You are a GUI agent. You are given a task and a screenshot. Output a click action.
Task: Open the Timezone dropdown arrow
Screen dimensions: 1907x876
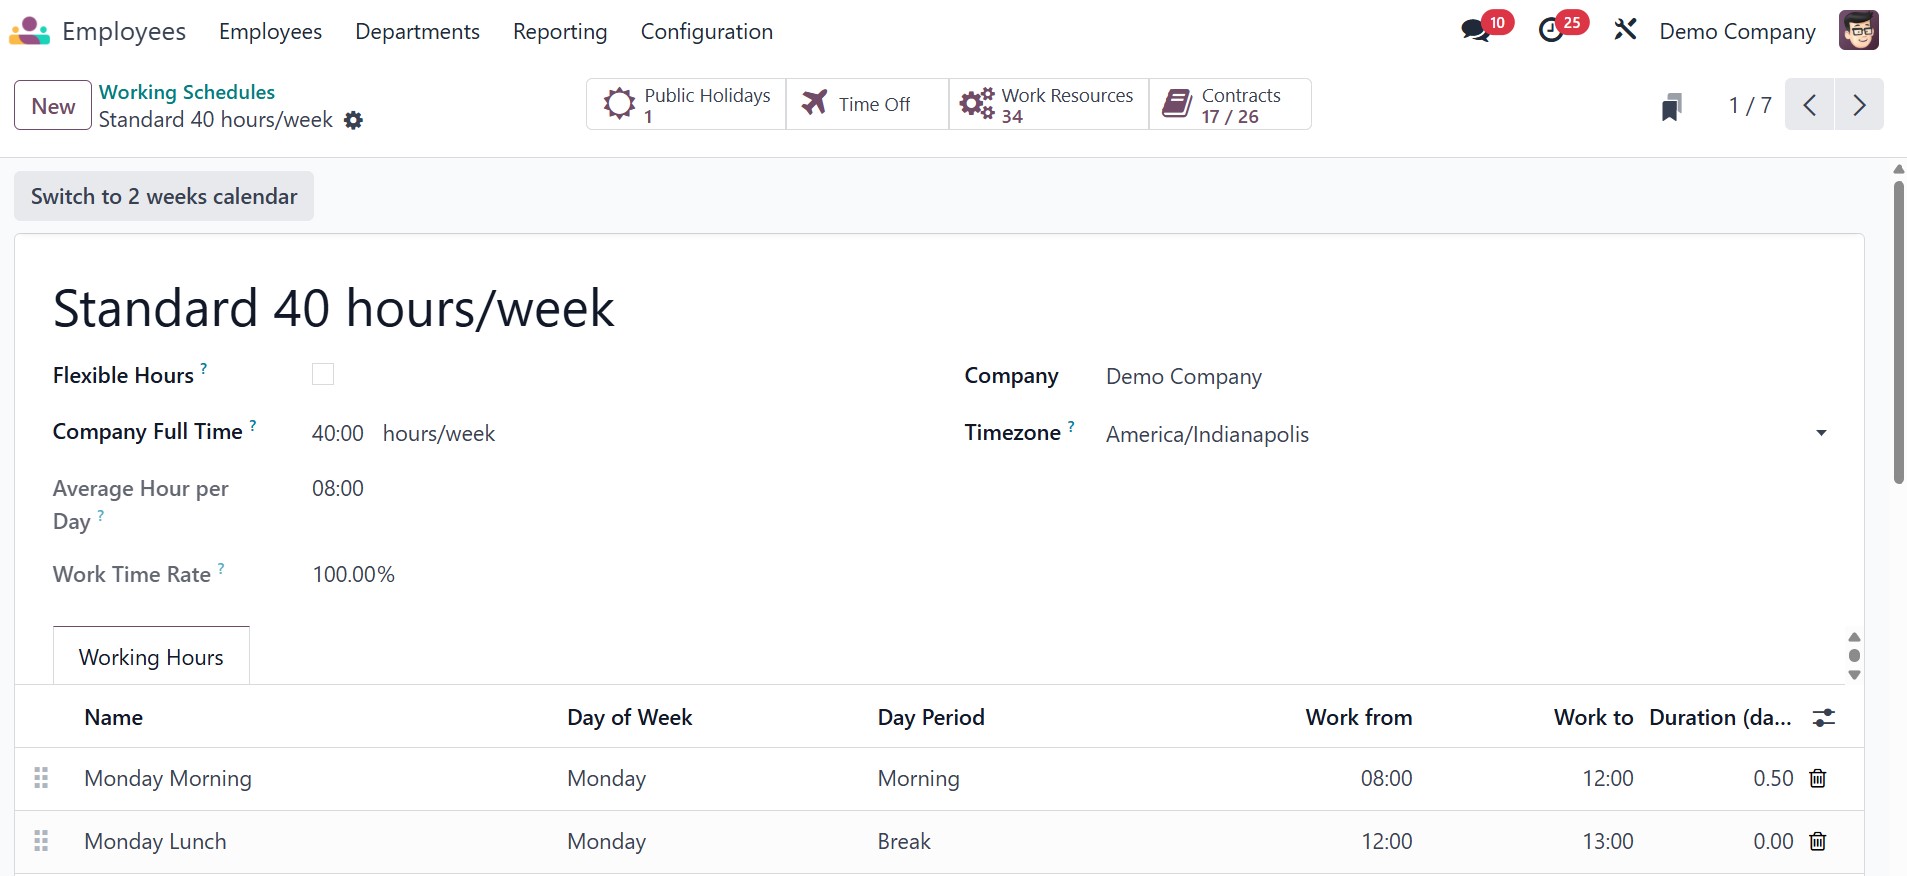(x=1821, y=433)
